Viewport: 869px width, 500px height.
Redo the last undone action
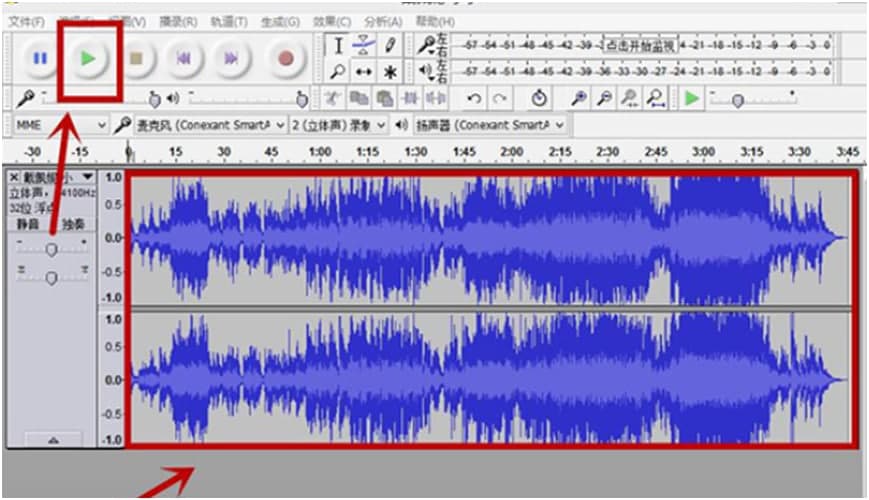pos(499,99)
